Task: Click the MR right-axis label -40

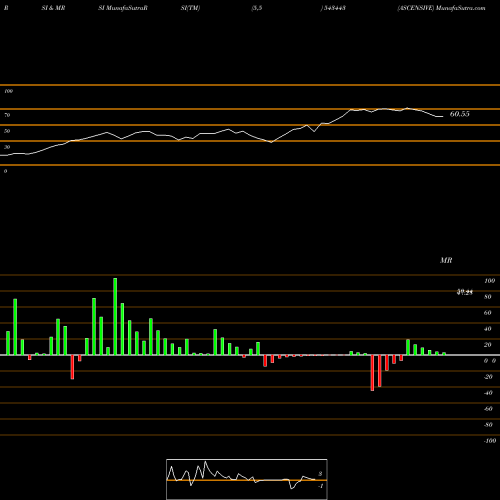Action: tap(488, 393)
